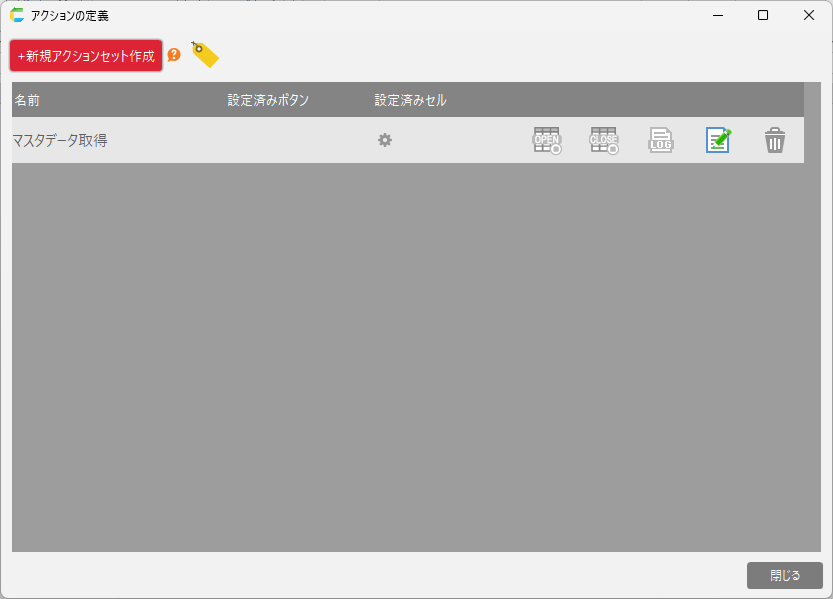
Task: Select the マスタデータ取得 row name
Action: point(60,141)
